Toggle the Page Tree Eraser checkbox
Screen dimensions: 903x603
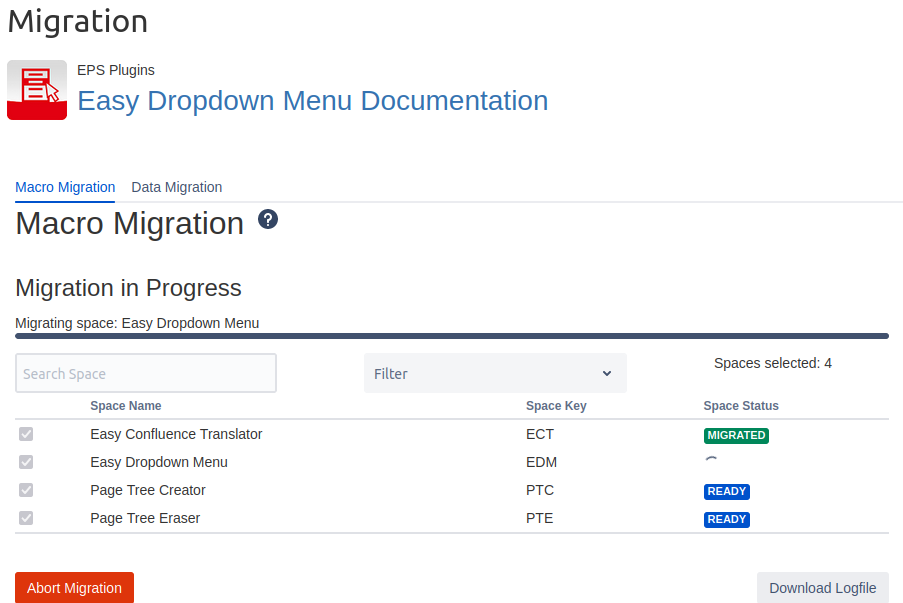pyautogui.click(x=26, y=518)
